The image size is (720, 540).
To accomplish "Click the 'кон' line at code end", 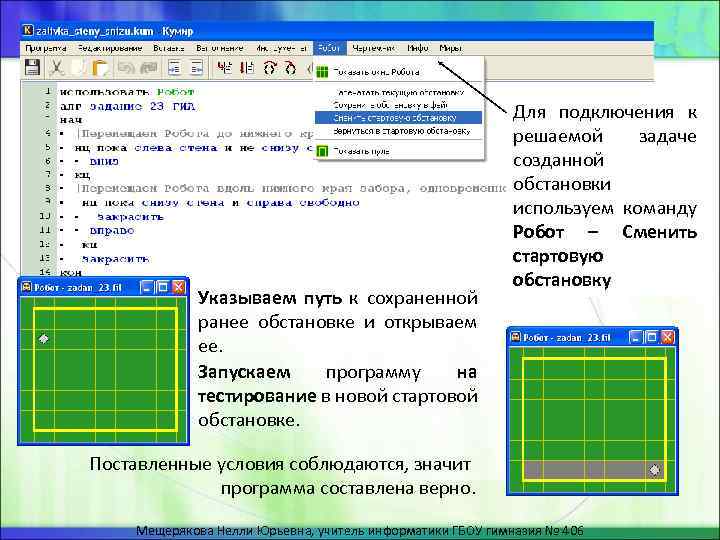I will pyautogui.click(x=71, y=272).
